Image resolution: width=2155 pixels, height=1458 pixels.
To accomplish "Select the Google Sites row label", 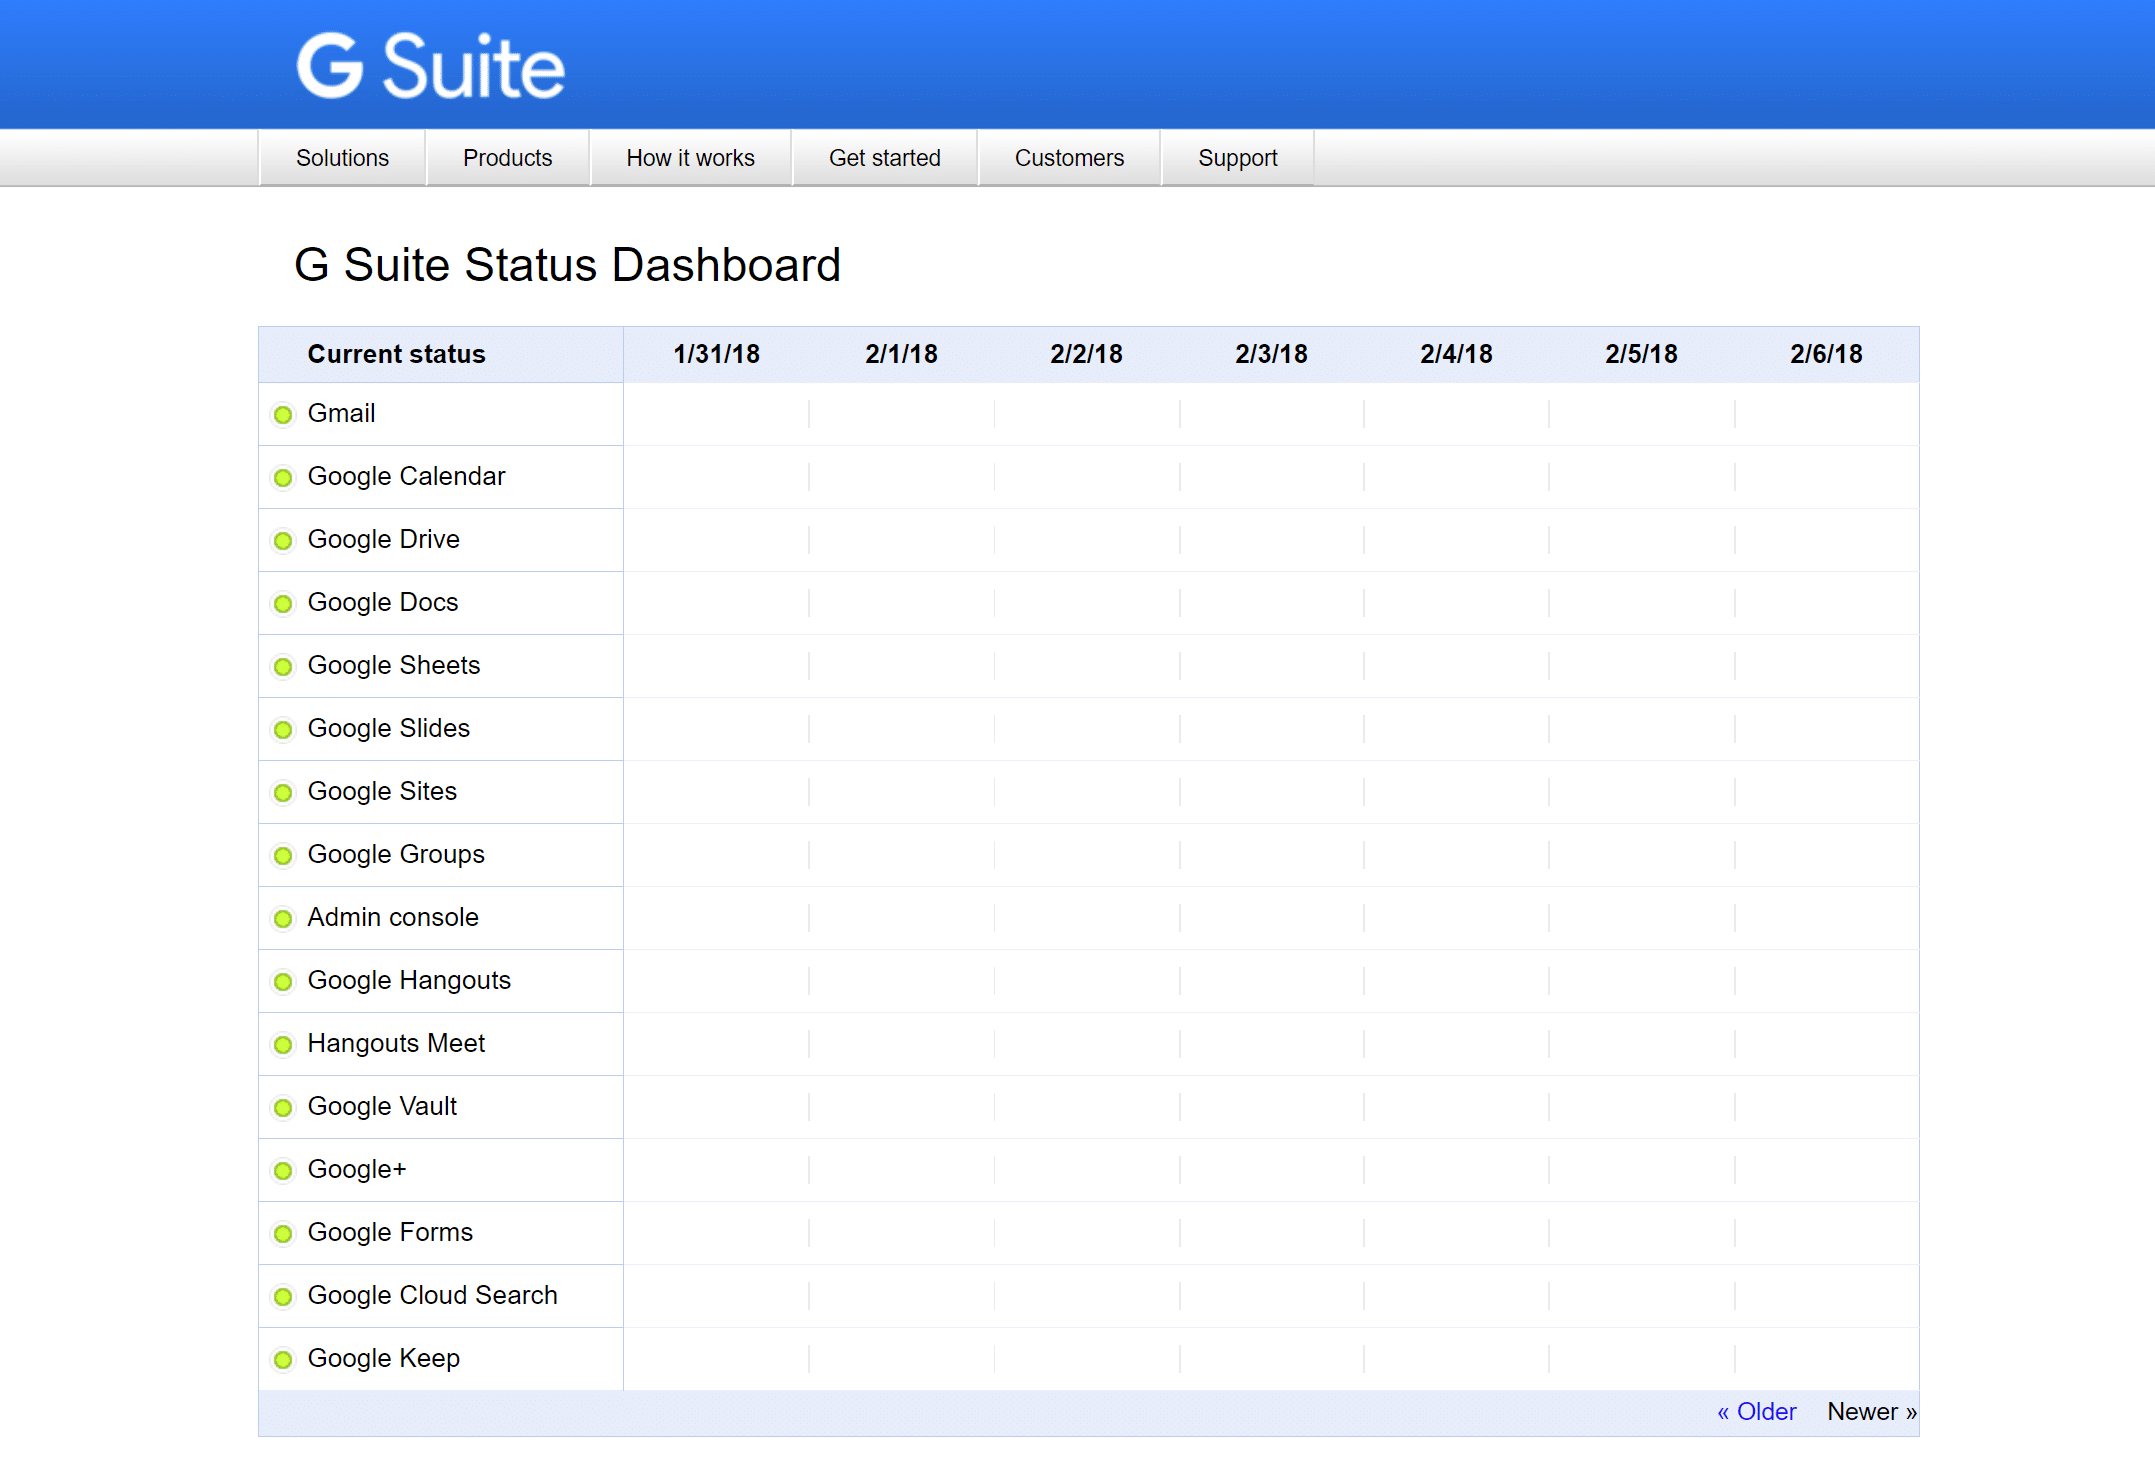I will point(381,791).
